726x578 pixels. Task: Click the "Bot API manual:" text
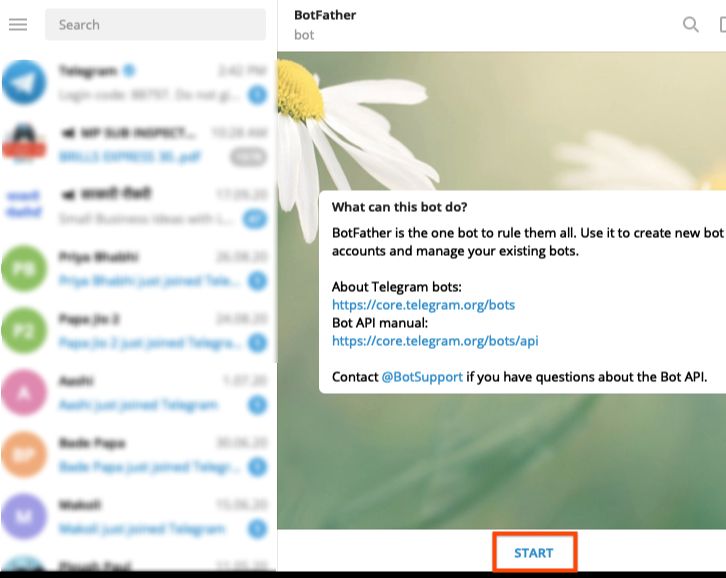380,323
